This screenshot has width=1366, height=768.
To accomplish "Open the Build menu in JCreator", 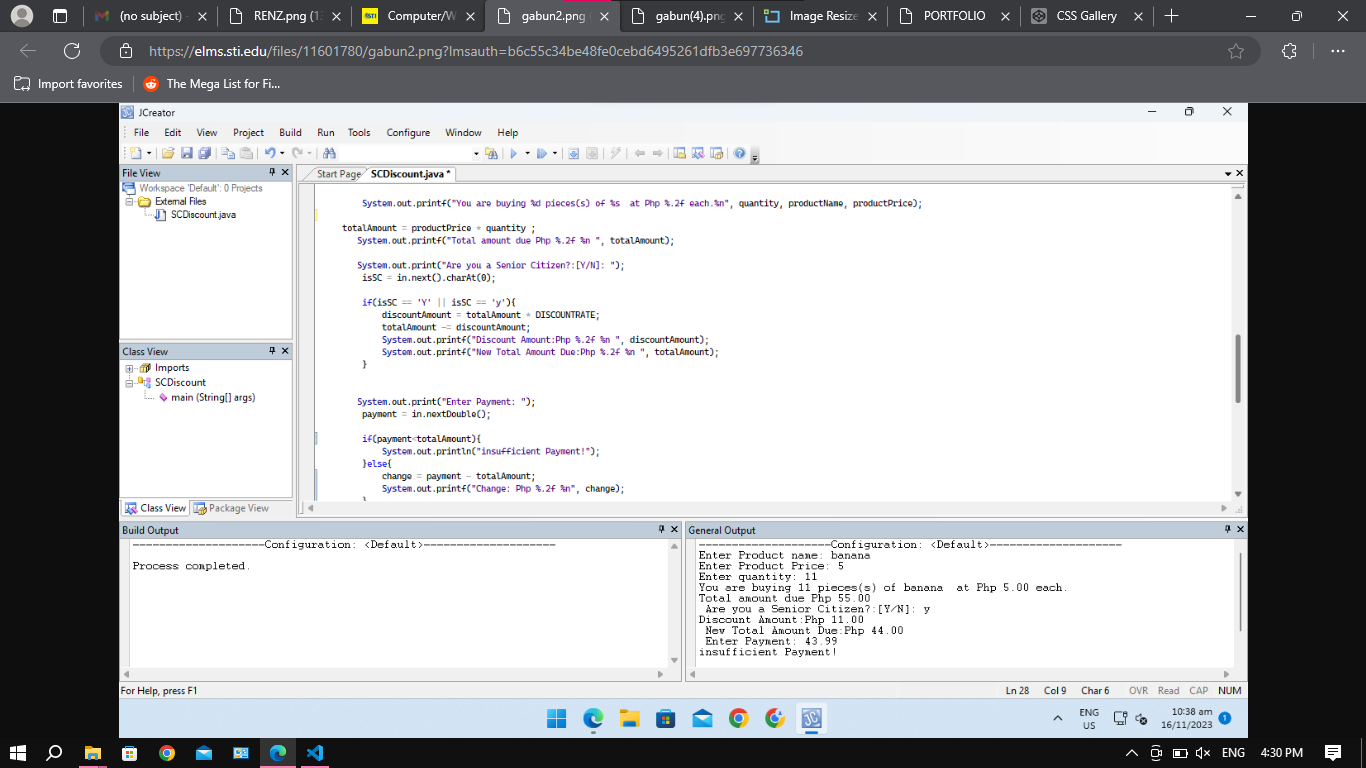I will (x=290, y=132).
